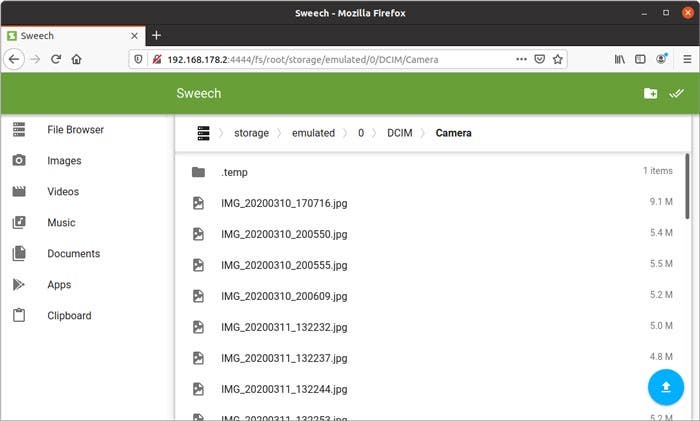700x421 pixels.
Task: Click the image icon of IMG_20200310_200550.jpg
Action: point(198,234)
